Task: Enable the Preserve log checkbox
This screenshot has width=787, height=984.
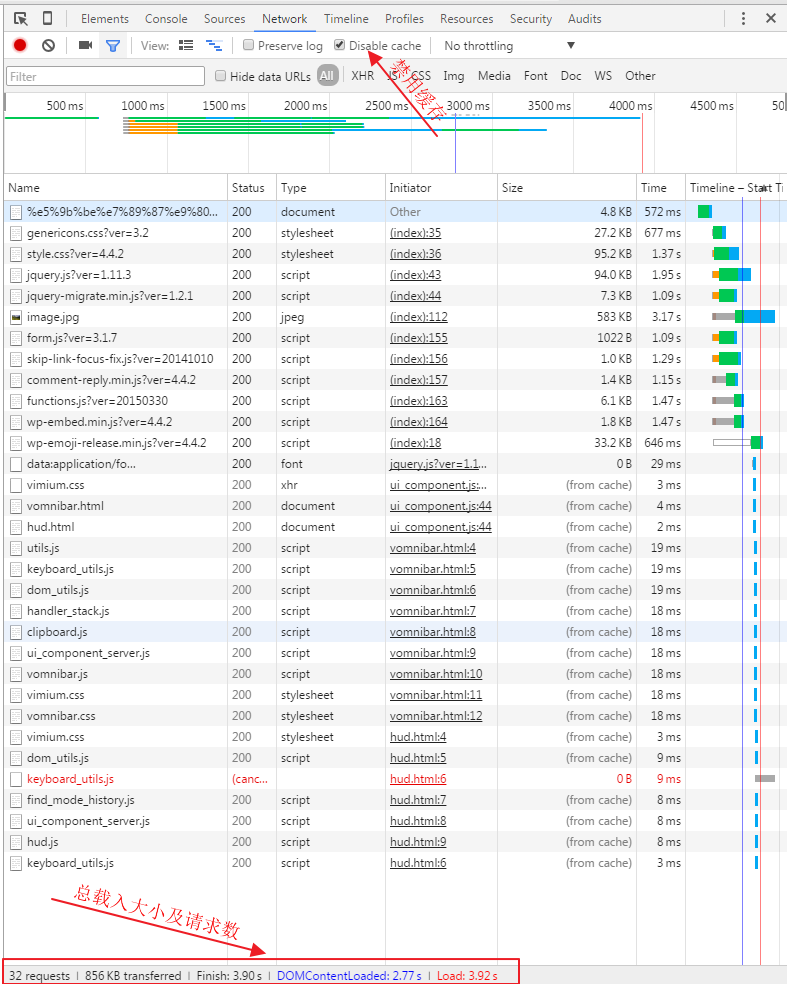Action: (x=249, y=45)
